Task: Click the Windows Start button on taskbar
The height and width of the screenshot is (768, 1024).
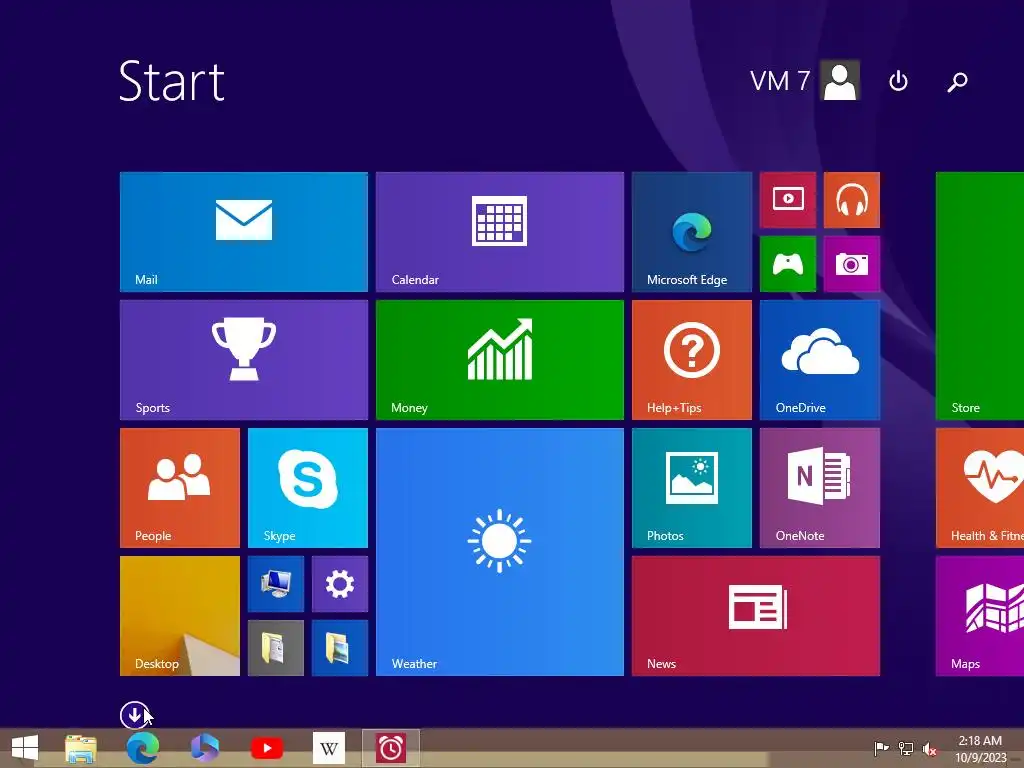Action: (x=25, y=748)
